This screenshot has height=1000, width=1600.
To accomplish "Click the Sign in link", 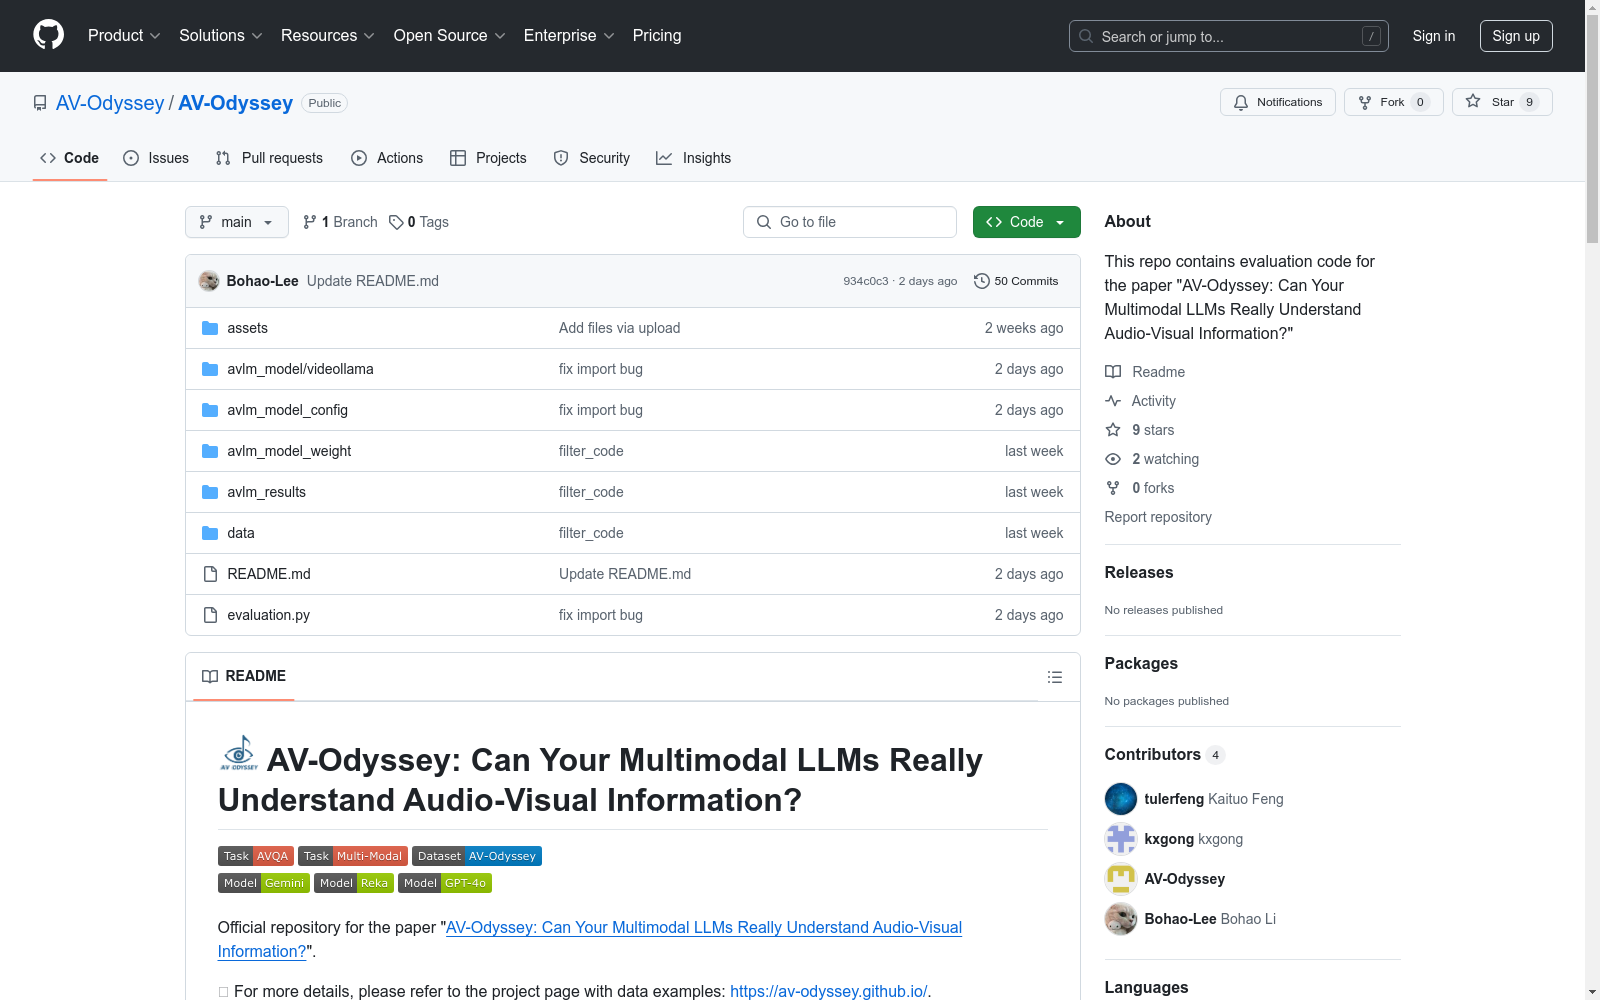I will [1434, 36].
